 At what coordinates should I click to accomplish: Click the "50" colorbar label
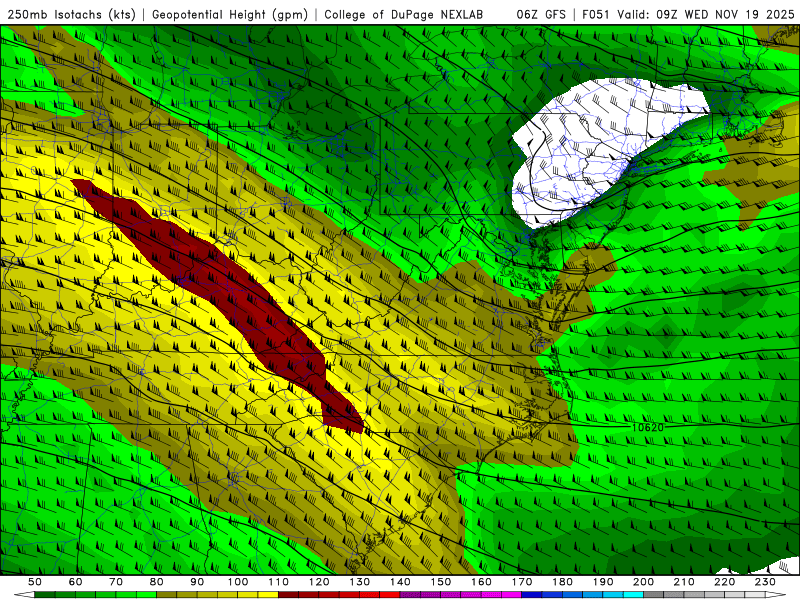pos(35,582)
